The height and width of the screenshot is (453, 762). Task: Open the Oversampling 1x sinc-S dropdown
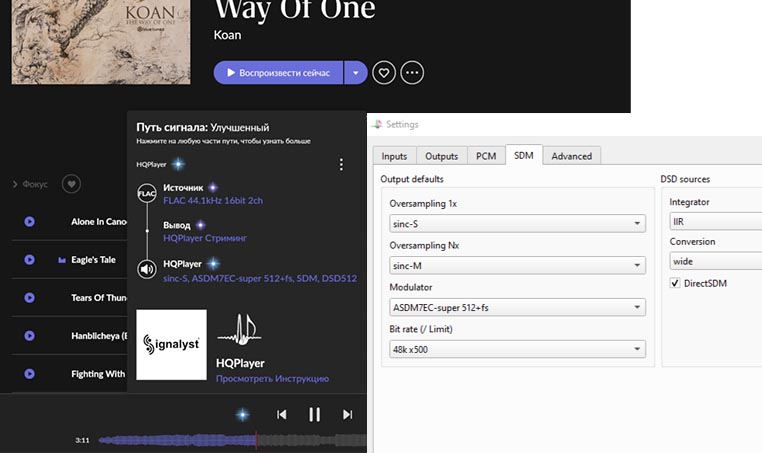[x=518, y=224]
